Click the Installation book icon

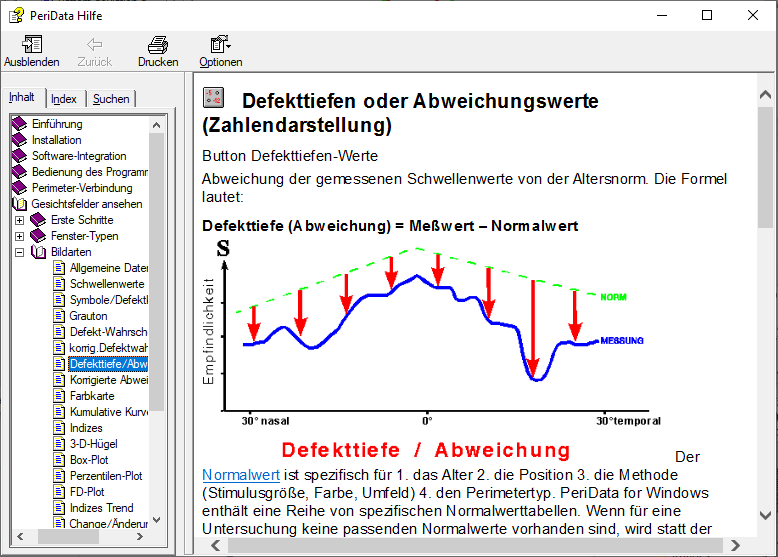pos(19,140)
